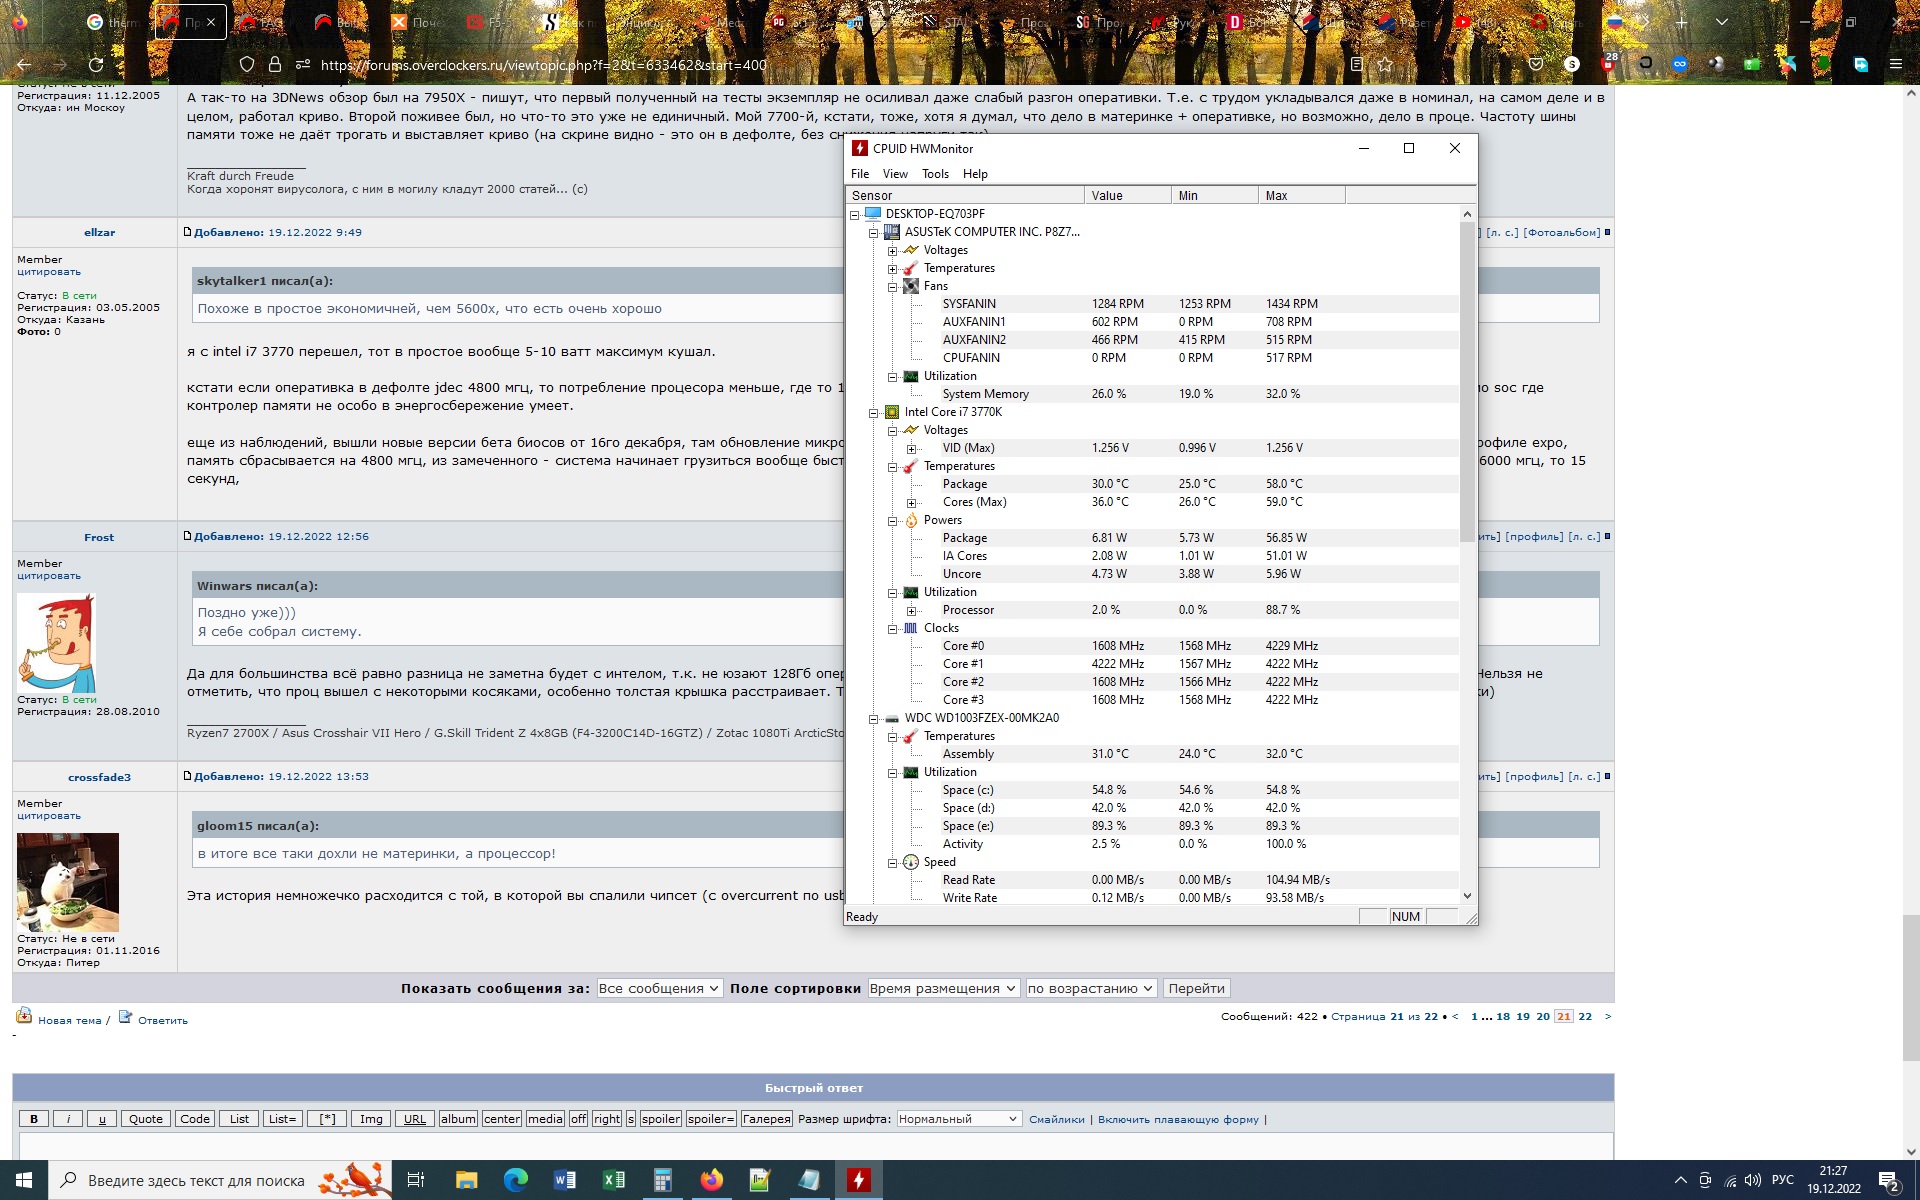Go to page 22 of the topic

click(1585, 1016)
